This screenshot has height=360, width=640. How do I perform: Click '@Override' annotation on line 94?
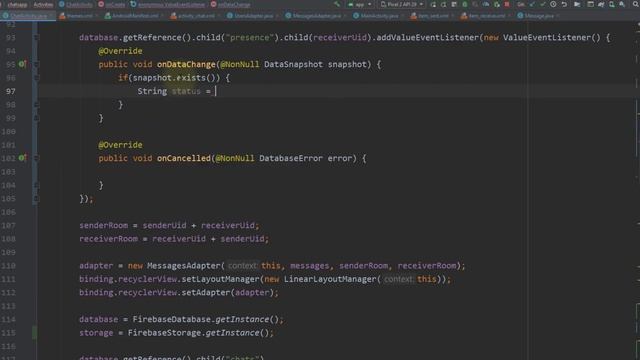click(120, 51)
